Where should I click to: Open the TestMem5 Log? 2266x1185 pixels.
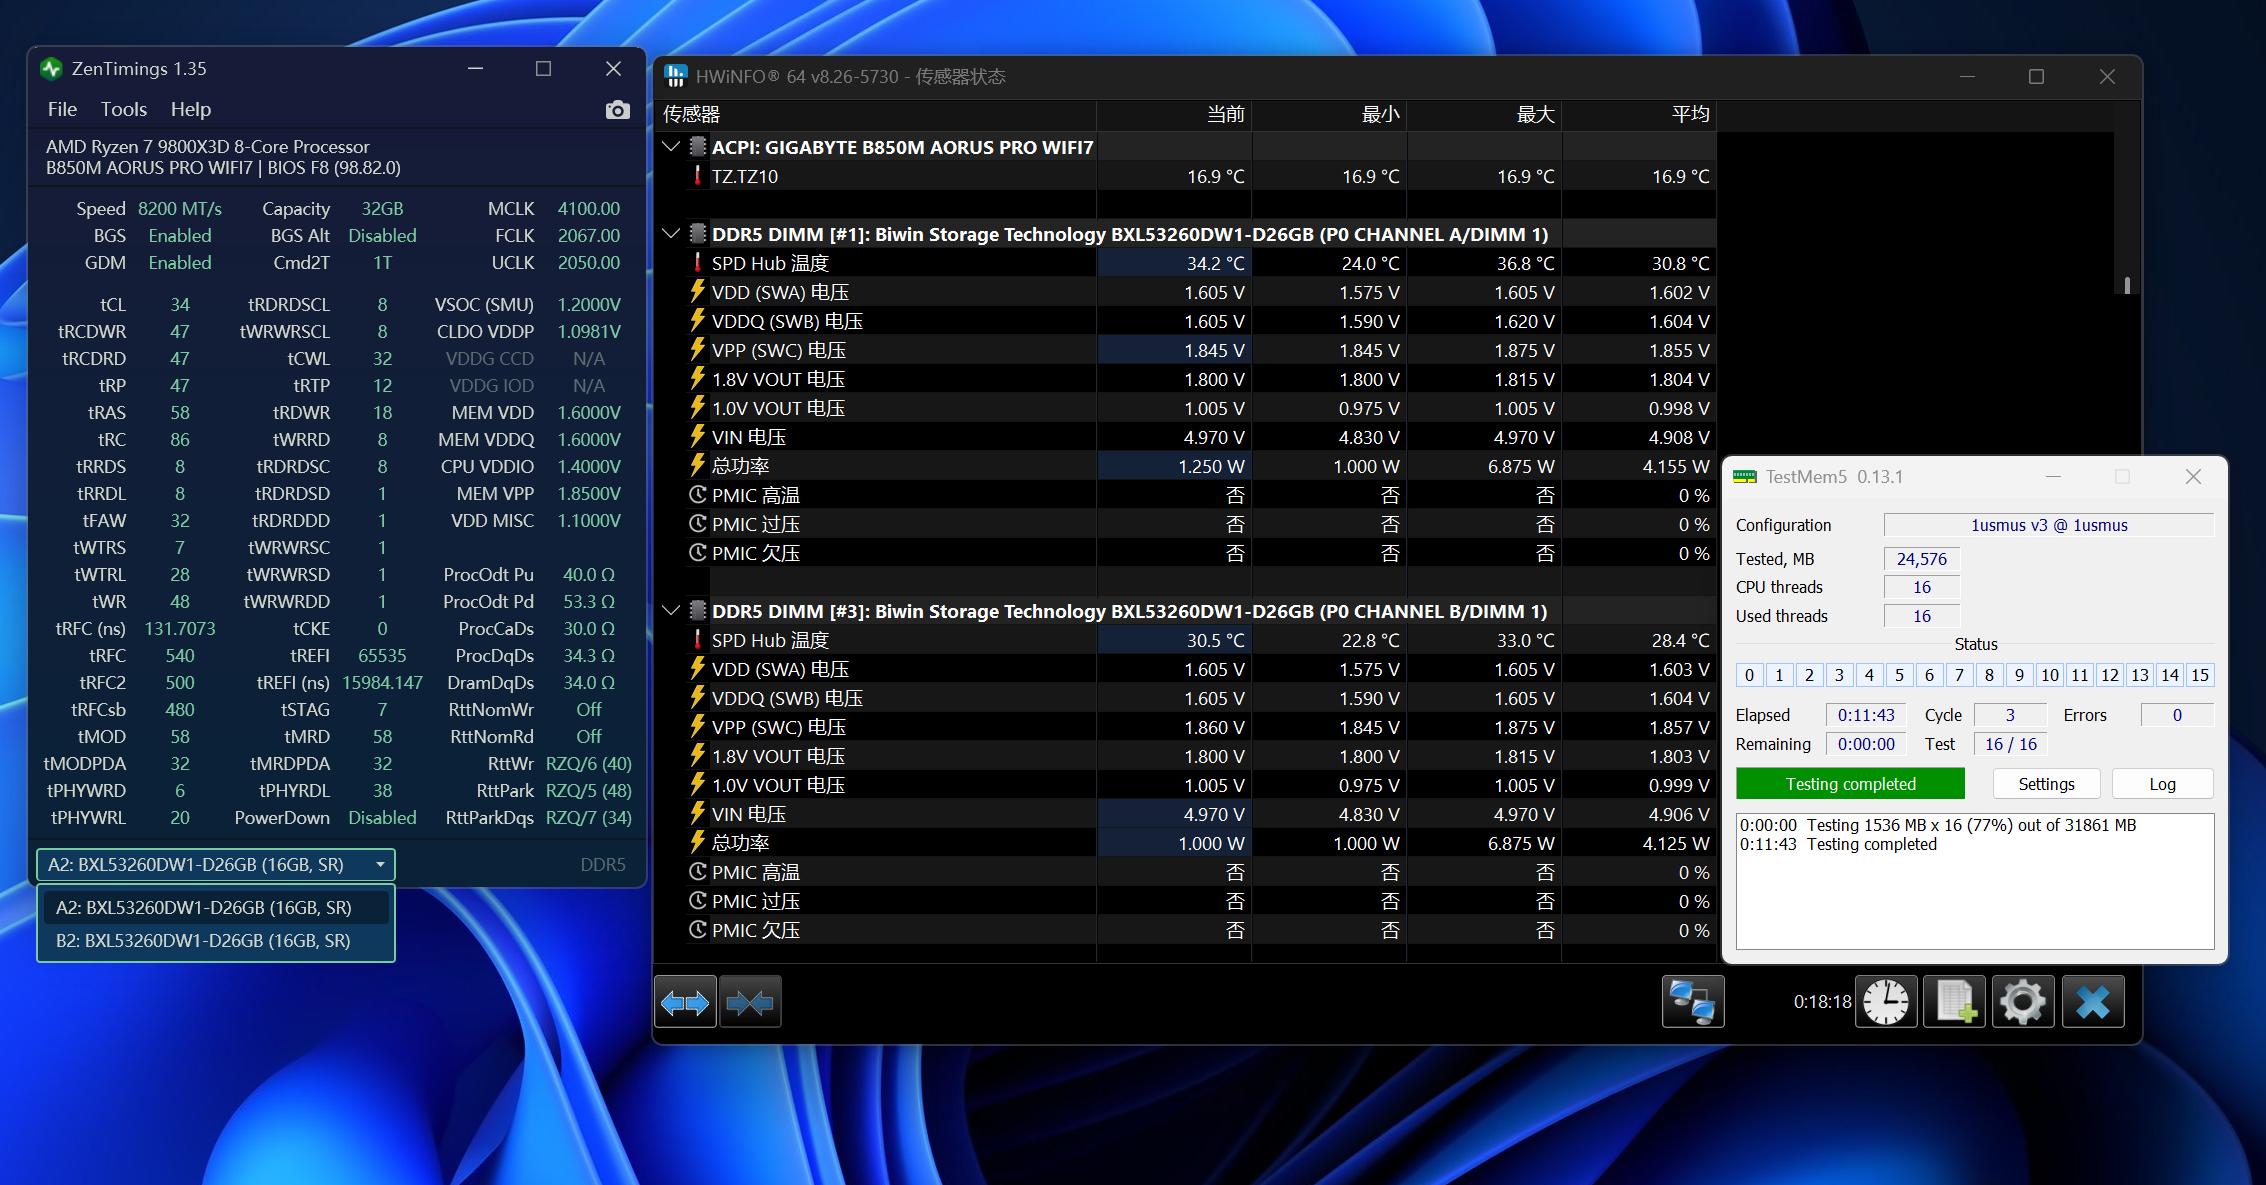(2162, 783)
